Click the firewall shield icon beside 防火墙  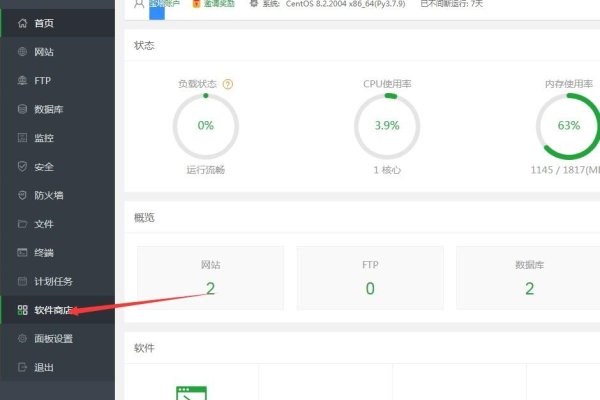tap(22, 195)
